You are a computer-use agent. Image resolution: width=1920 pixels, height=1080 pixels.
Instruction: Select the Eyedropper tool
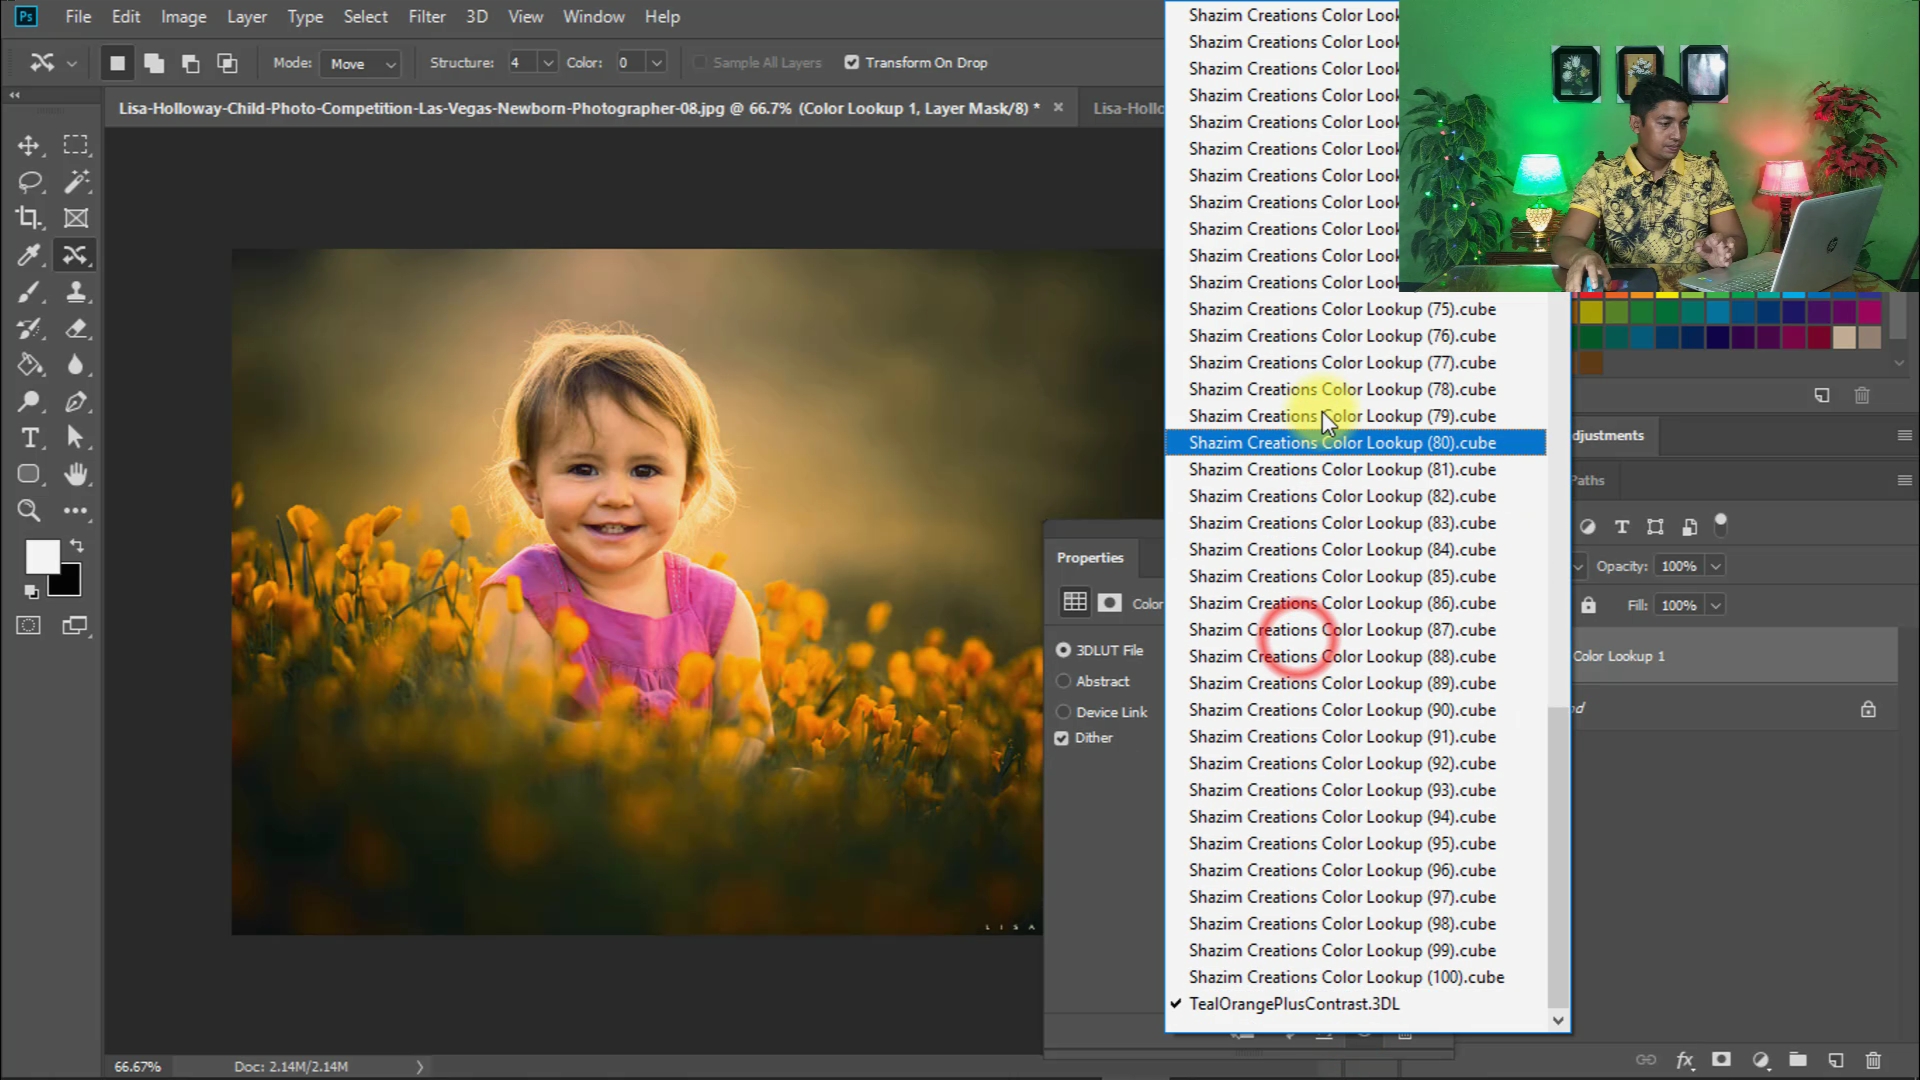(29, 255)
